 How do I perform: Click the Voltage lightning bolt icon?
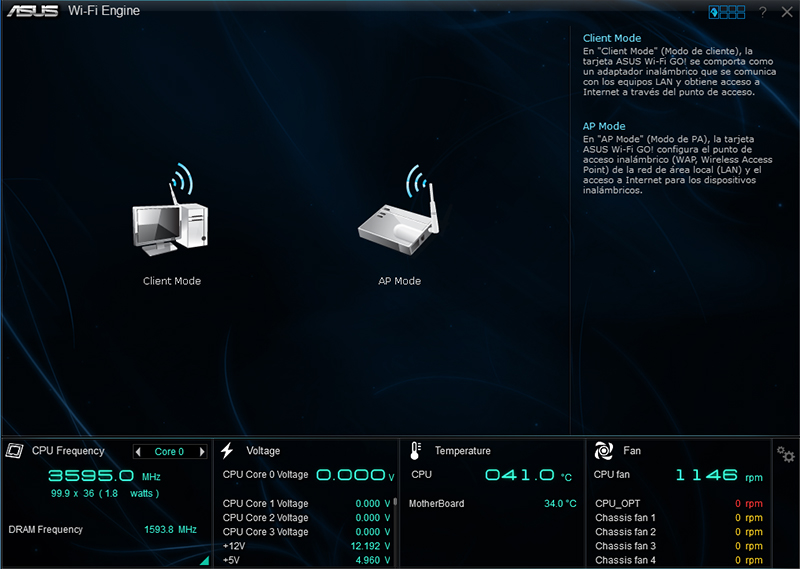point(227,451)
